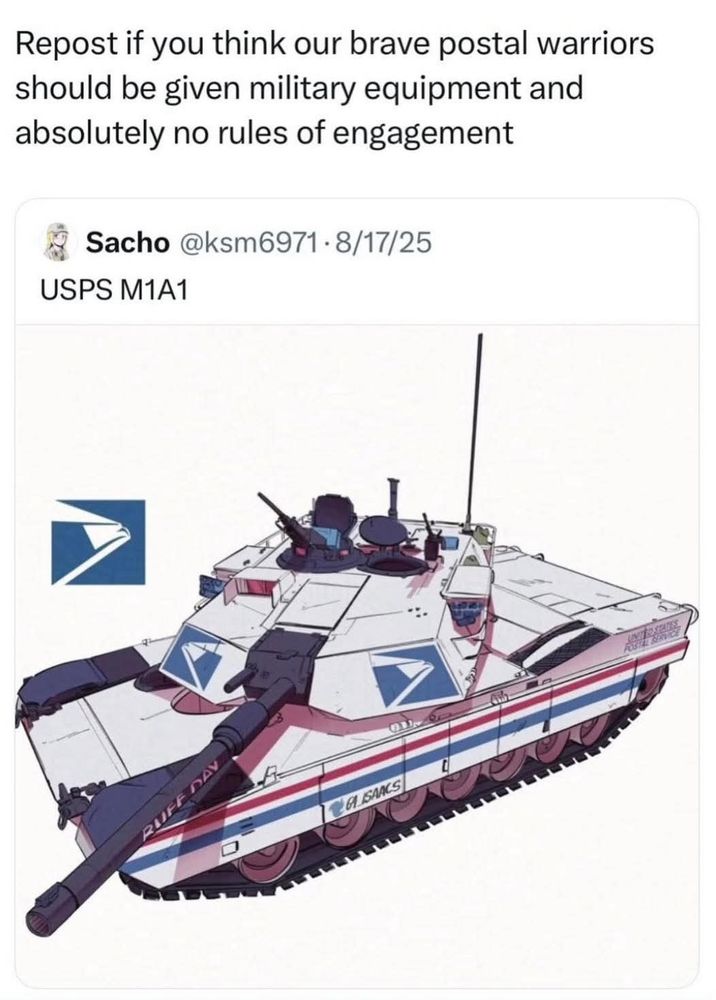Screen dimensions: 716x1000
Task: Click the standalone USPS eagle logo
Action: (x=98, y=542)
